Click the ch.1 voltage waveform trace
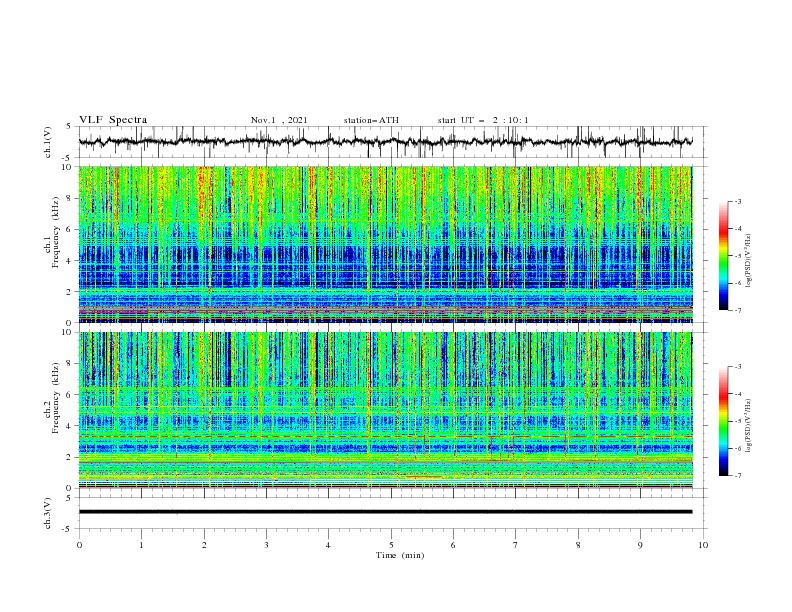This screenshot has width=792, height=612. 385,142
